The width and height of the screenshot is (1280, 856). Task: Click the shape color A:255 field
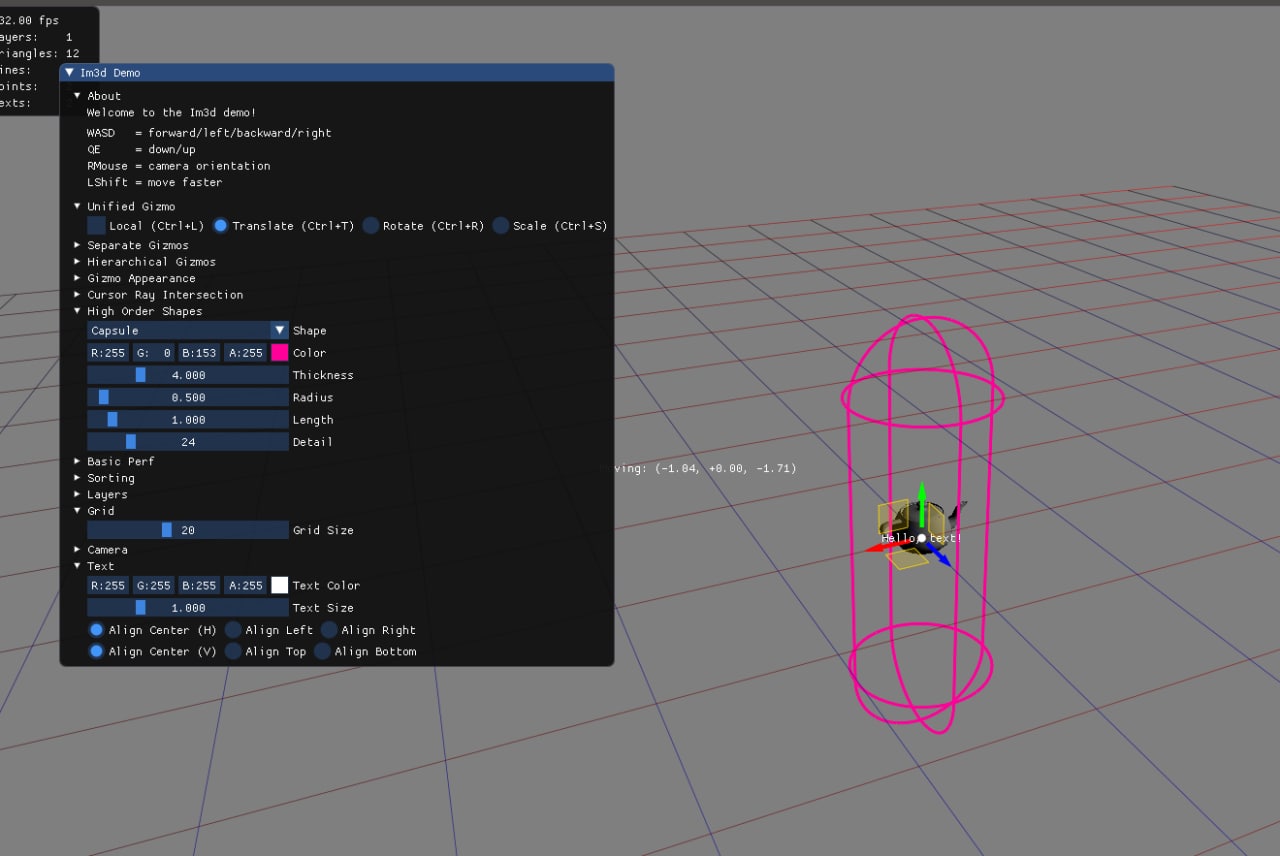(246, 353)
